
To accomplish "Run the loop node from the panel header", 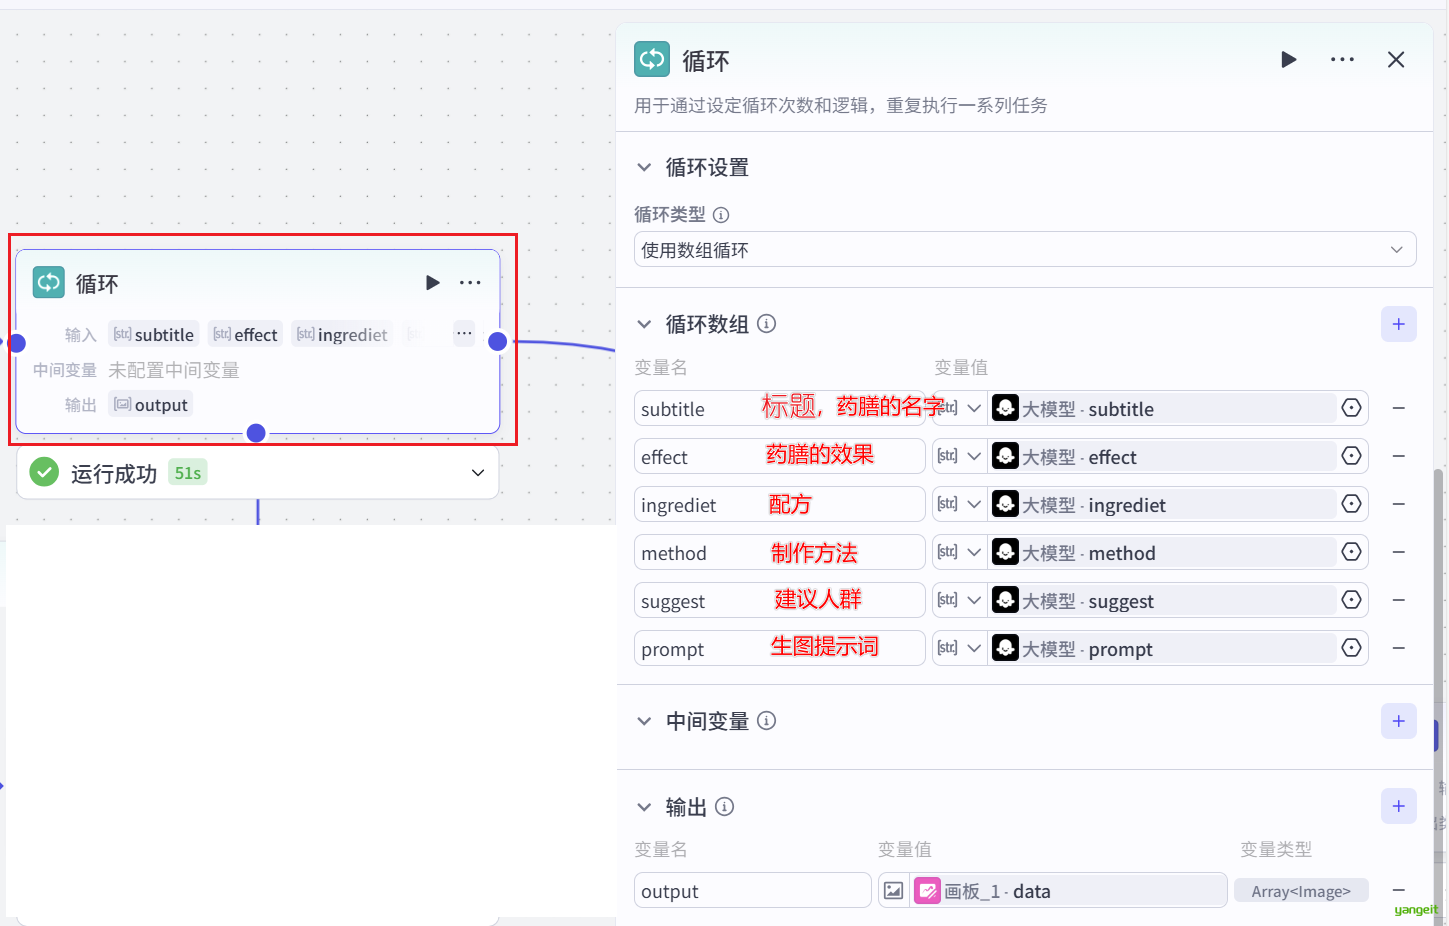I will (x=1288, y=60).
